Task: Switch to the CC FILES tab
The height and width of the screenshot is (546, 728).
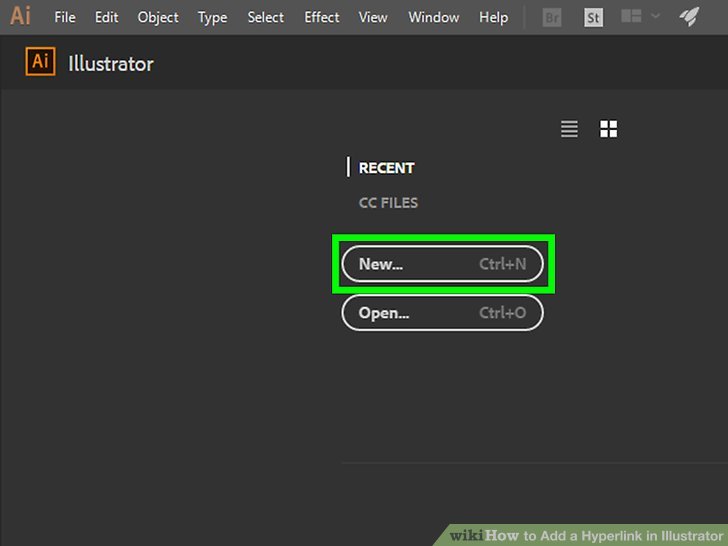Action: (388, 203)
